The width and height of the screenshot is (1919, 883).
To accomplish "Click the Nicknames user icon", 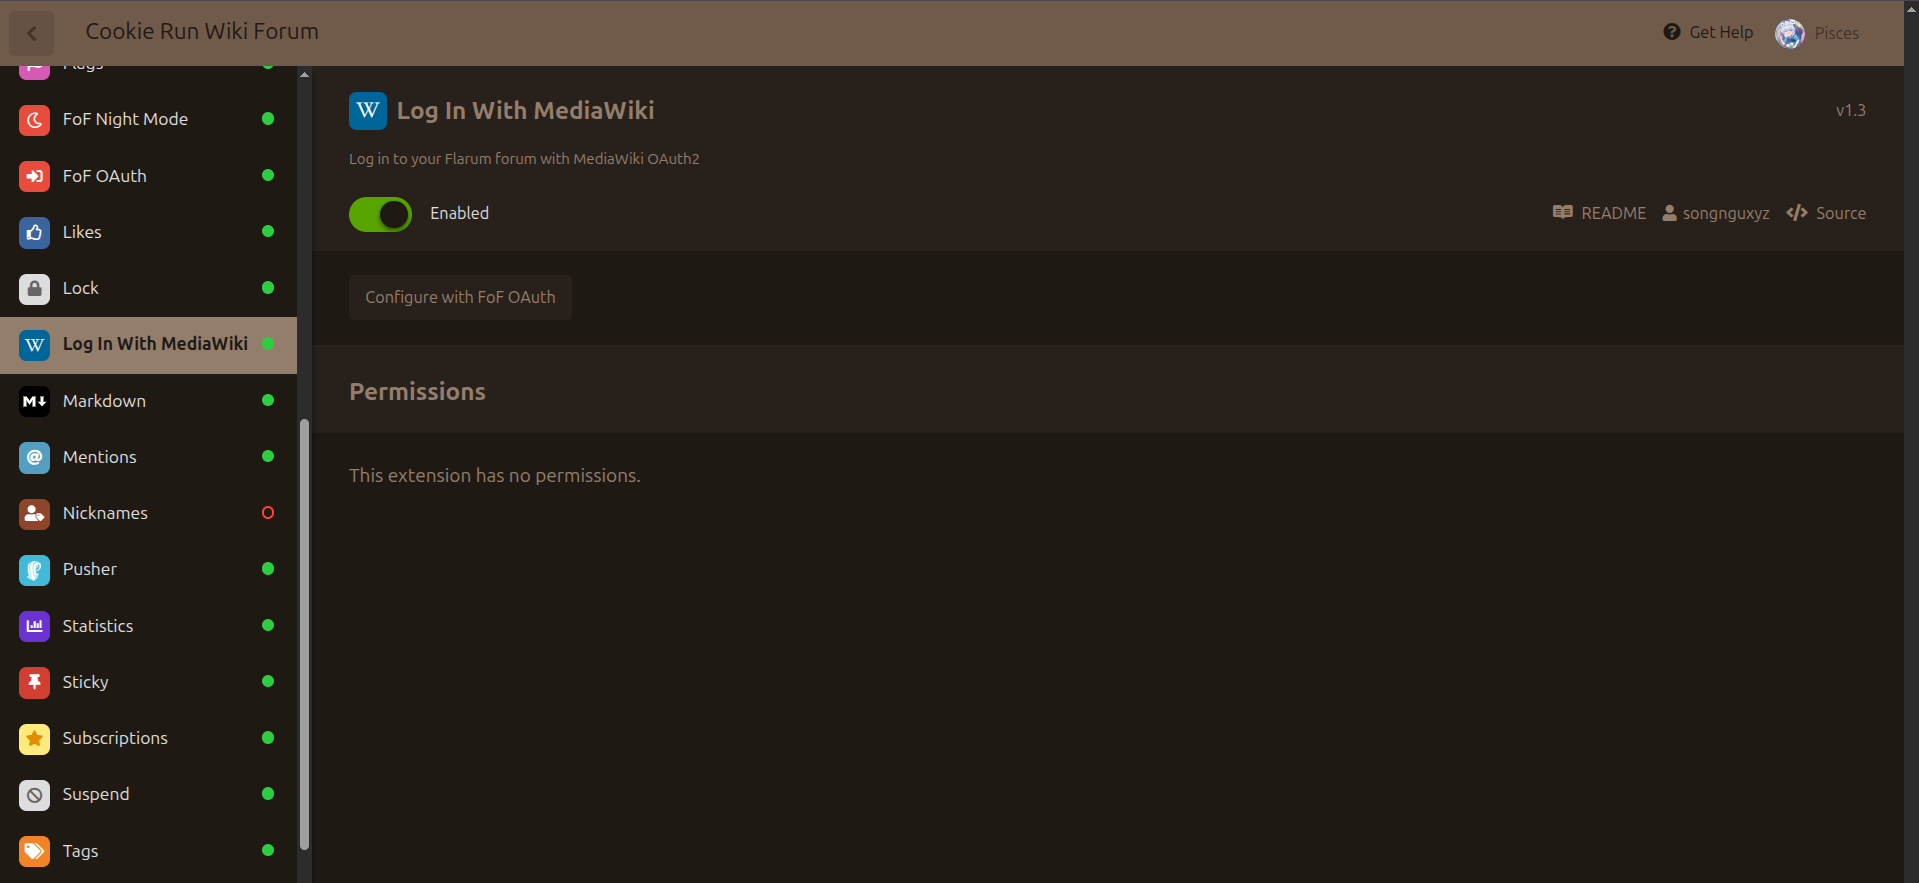I will pos(34,513).
